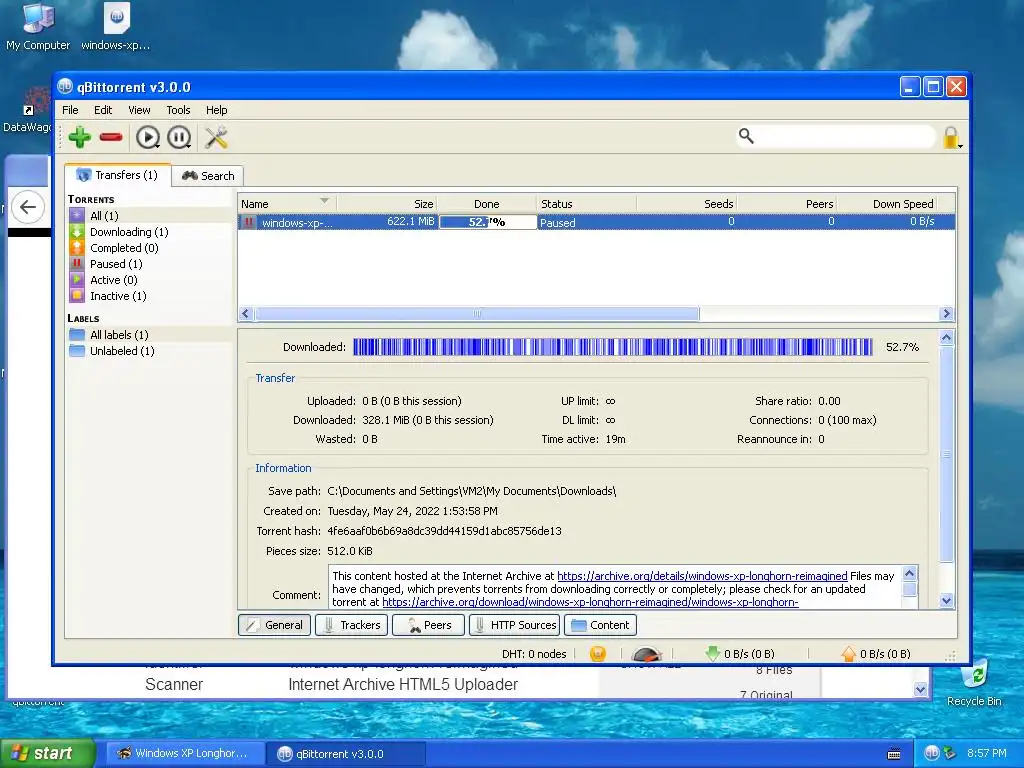Open the archive.org/details link in Comment
Viewport: 1024px width, 768px height.
[702, 576]
